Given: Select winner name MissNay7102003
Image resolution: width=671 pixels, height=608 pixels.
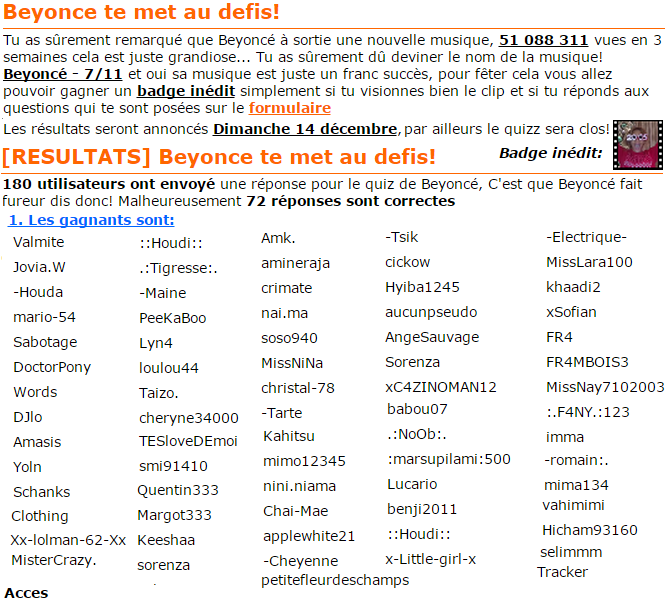Looking at the screenshot, I should 605,387.
